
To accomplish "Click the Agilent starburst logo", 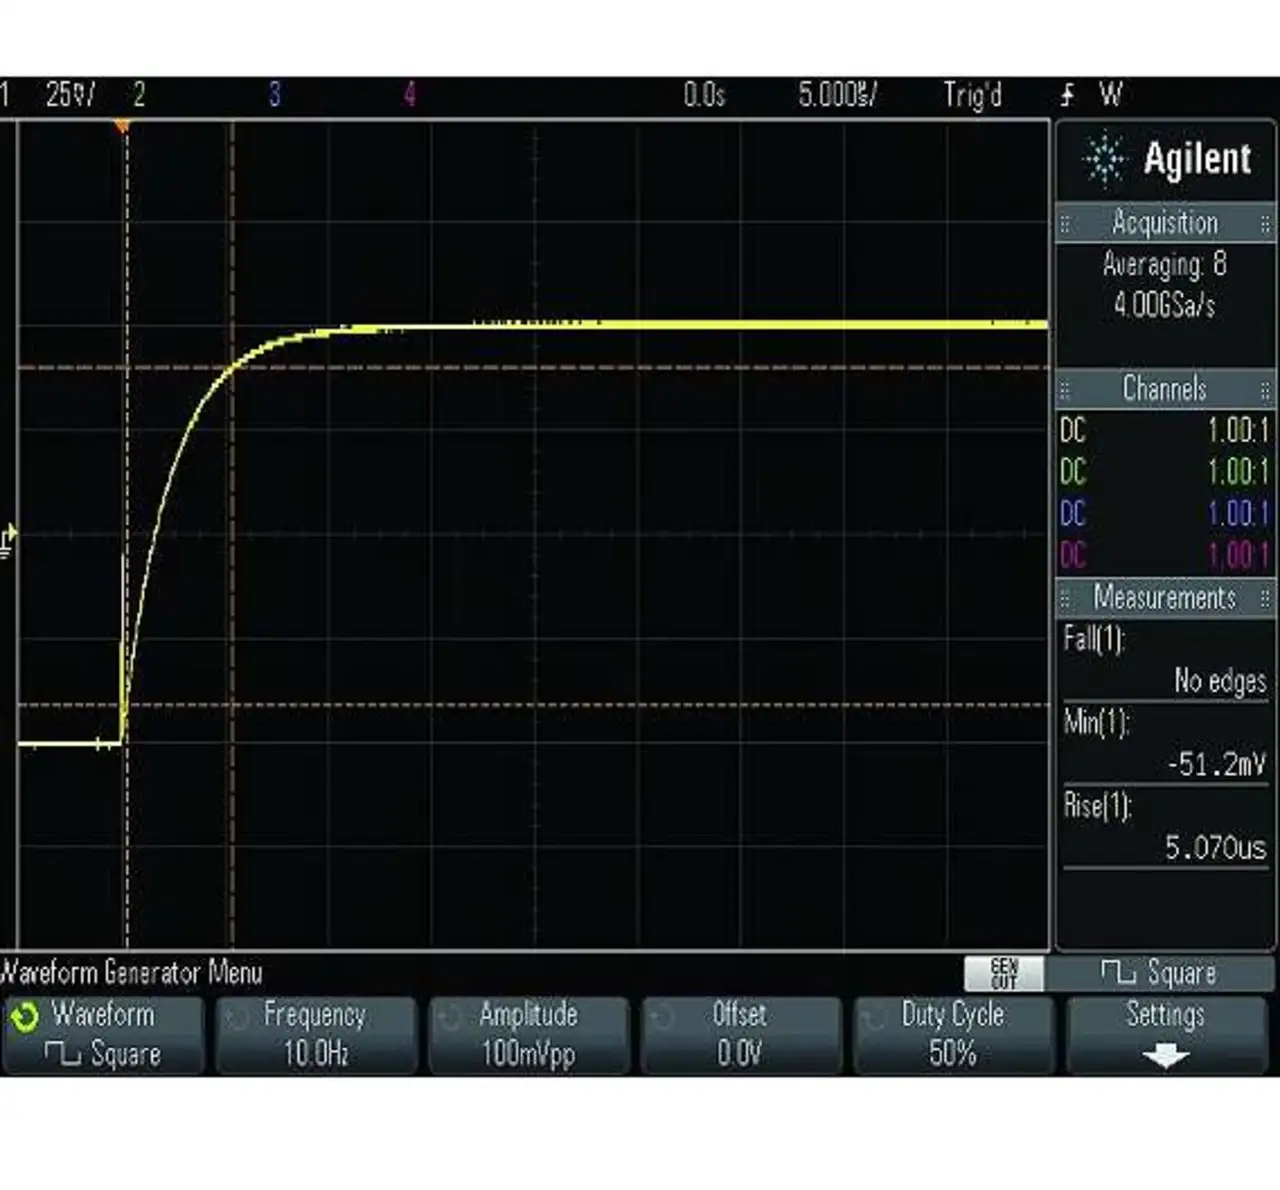I will [x=1104, y=160].
